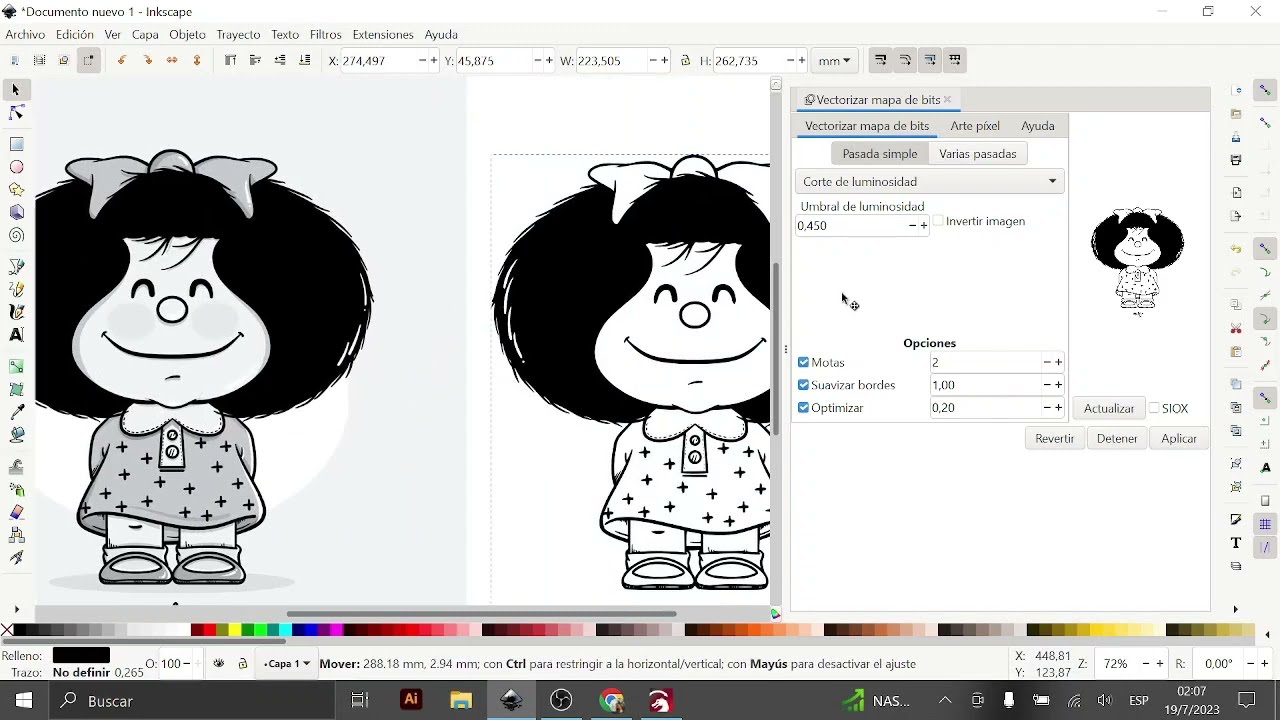This screenshot has width=1280, height=720.
Task: Increase Optimizar value with plus button
Action: [1059, 408]
